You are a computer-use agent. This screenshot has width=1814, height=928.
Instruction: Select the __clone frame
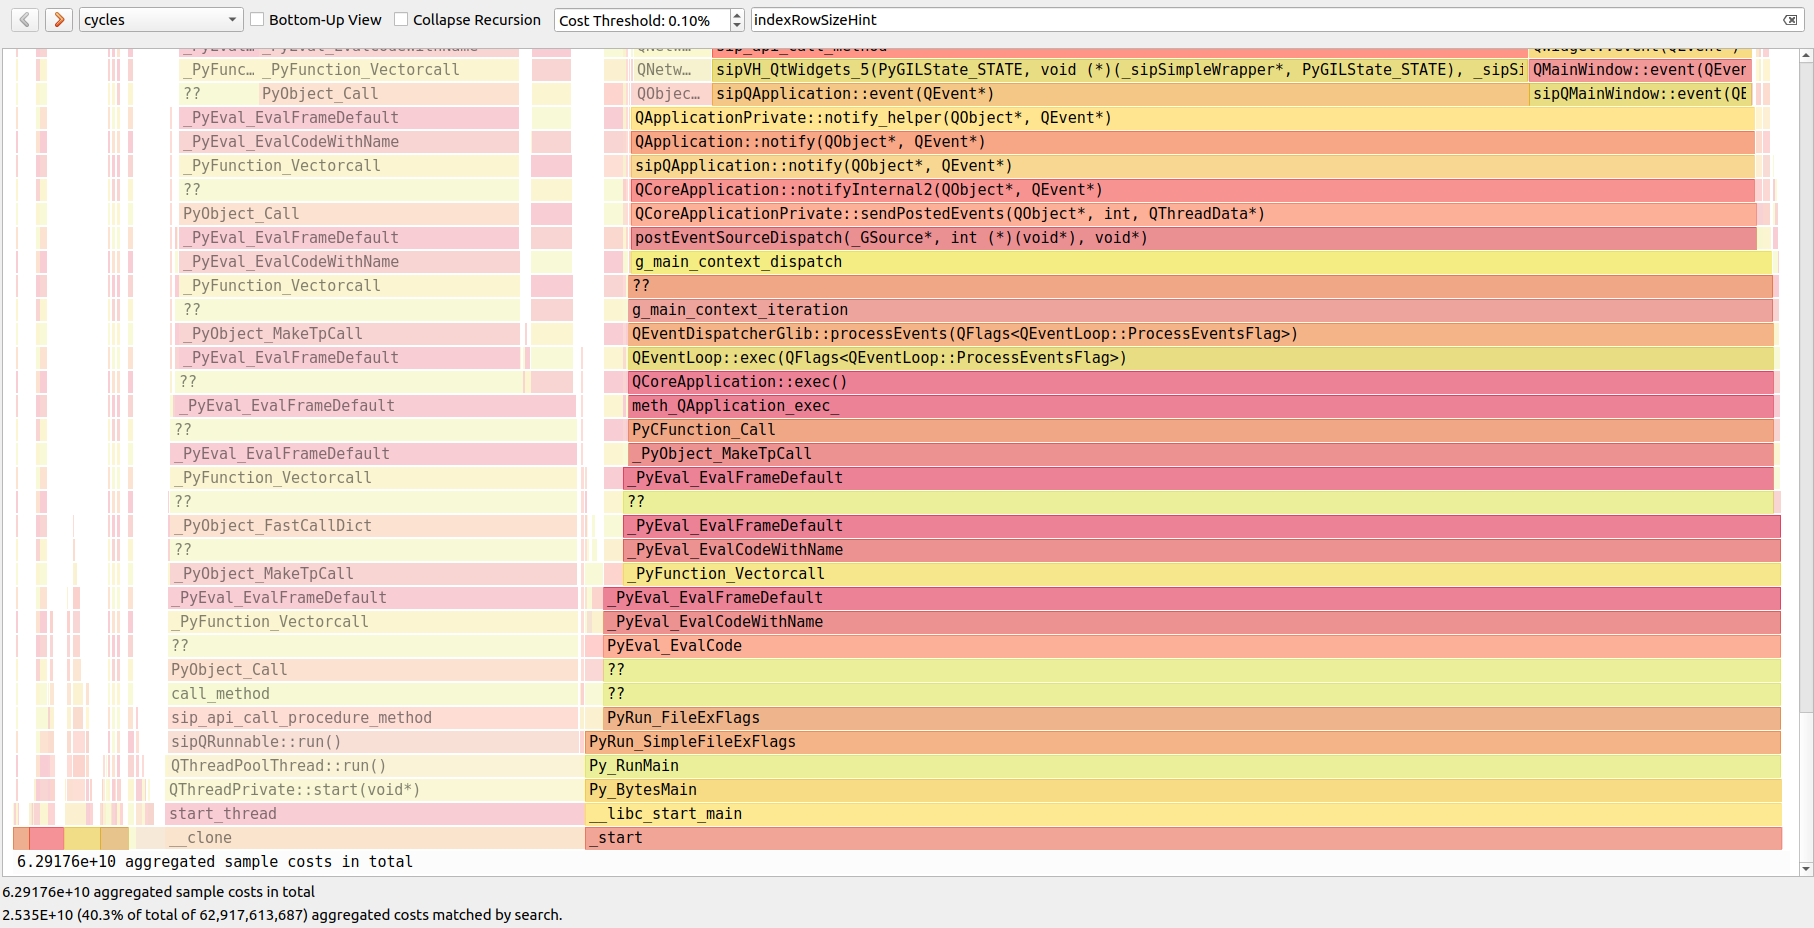click(375, 838)
